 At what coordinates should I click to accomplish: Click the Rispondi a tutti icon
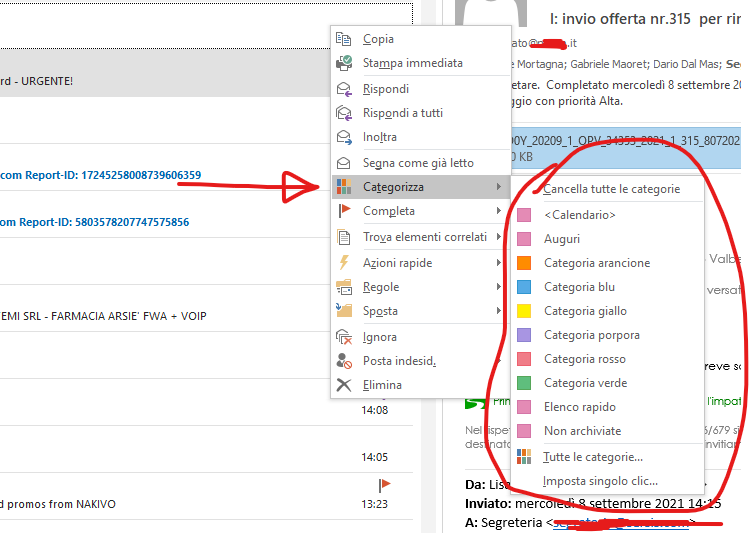(x=344, y=113)
